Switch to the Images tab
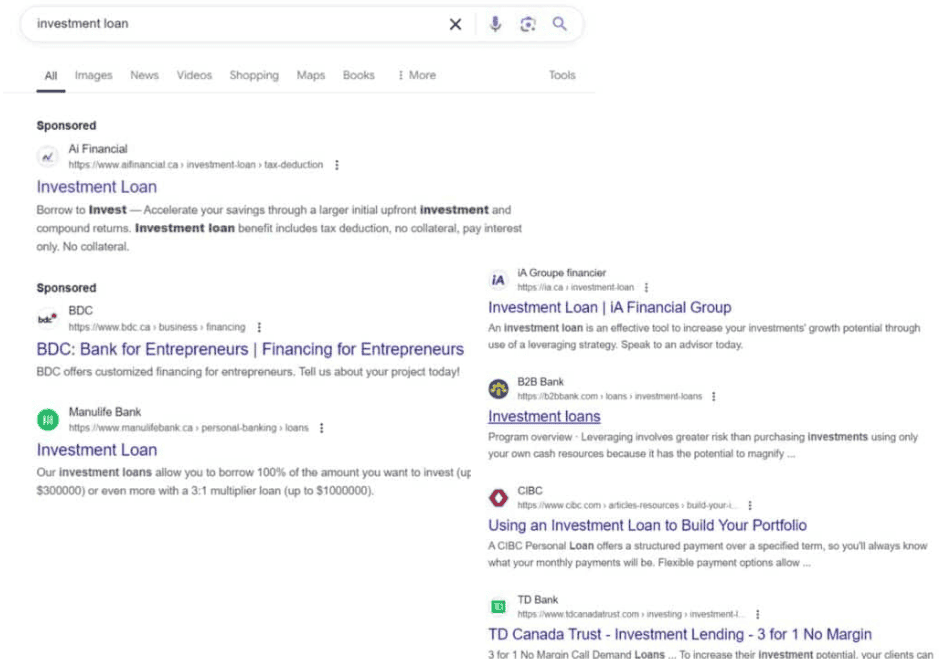This screenshot has width=943, height=666. point(93,75)
